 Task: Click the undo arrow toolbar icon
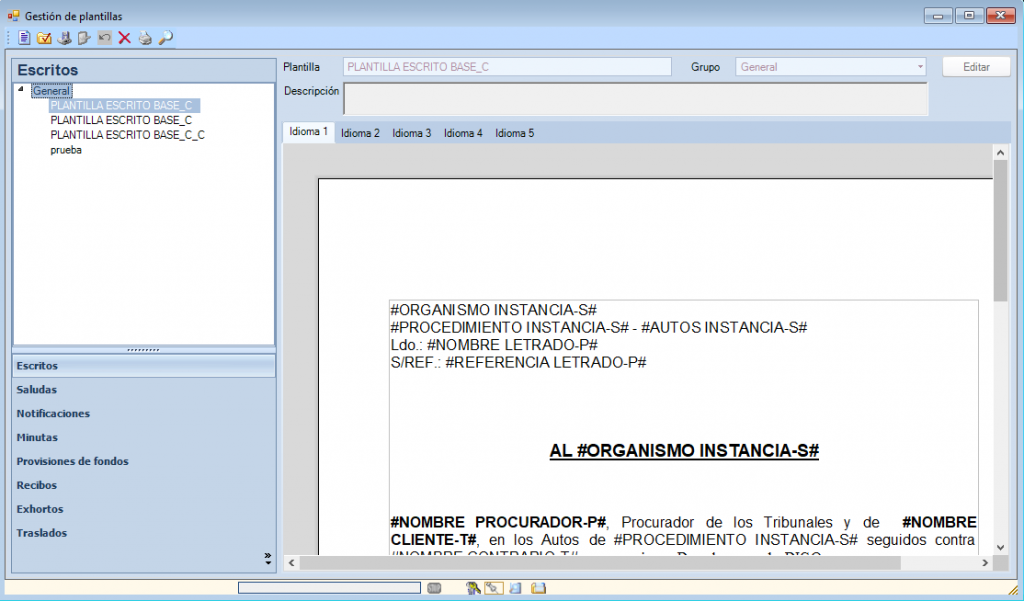click(x=104, y=38)
